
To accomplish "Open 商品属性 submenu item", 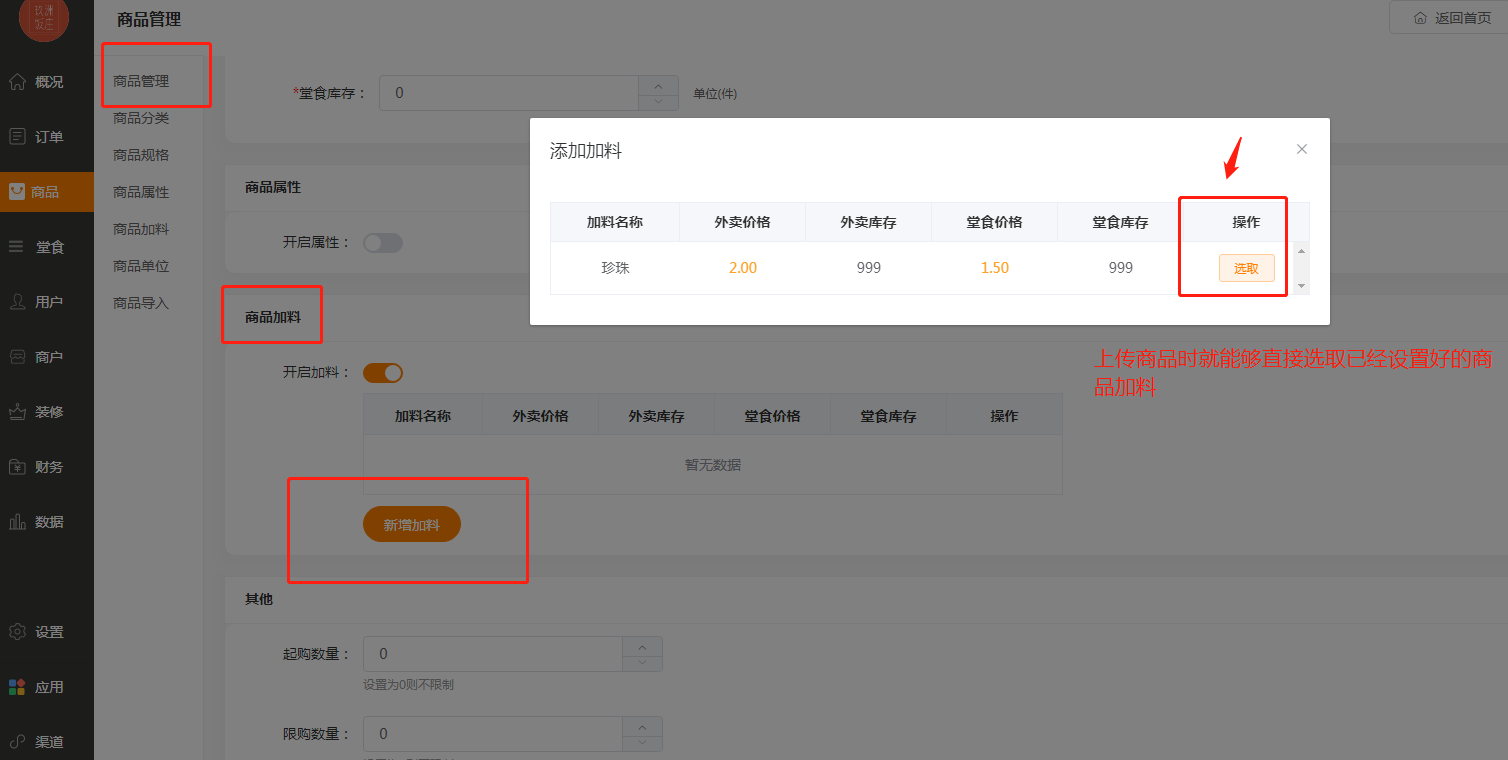I will (141, 192).
